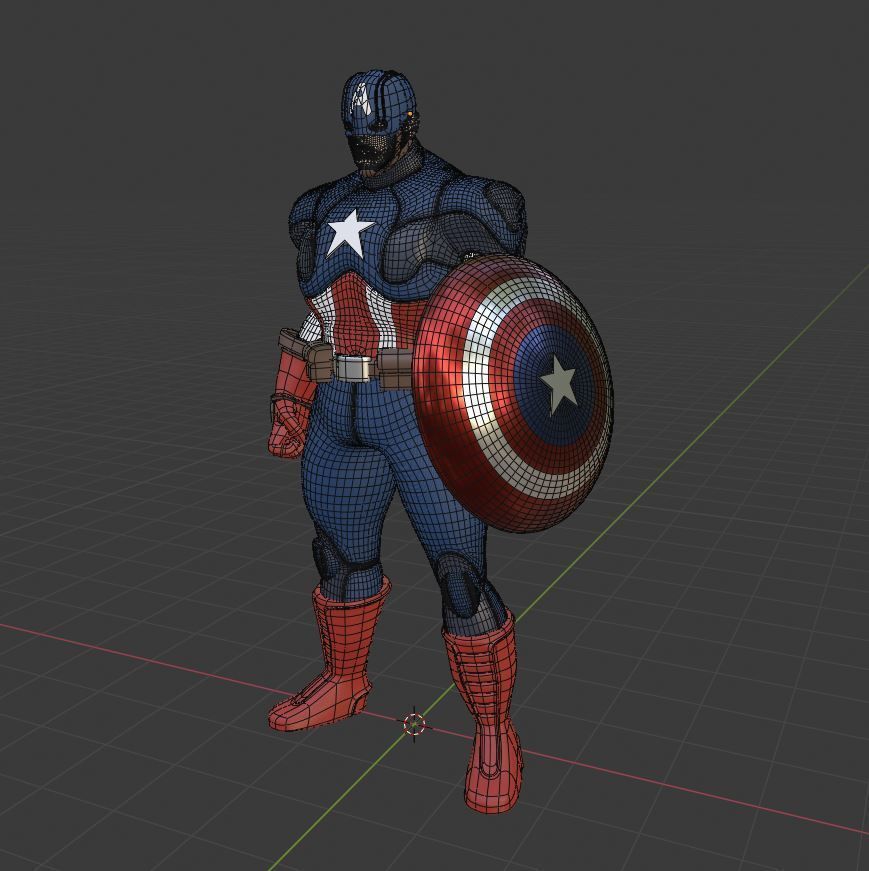Select the red gloved fist
Viewport: 869px width, 871px height.
287,428
